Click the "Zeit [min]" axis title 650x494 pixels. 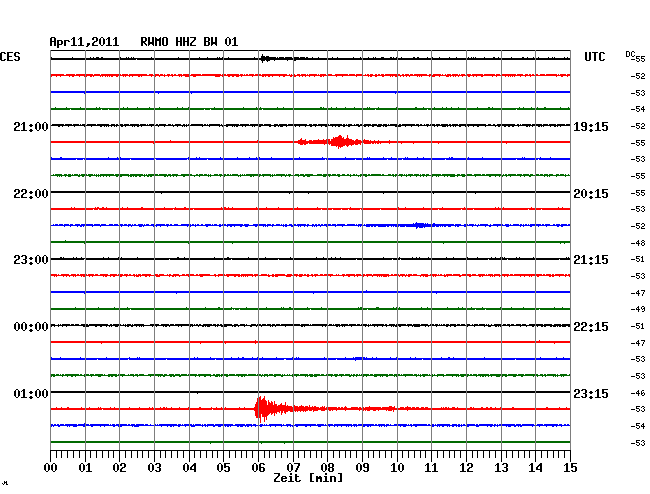(x=308, y=478)
